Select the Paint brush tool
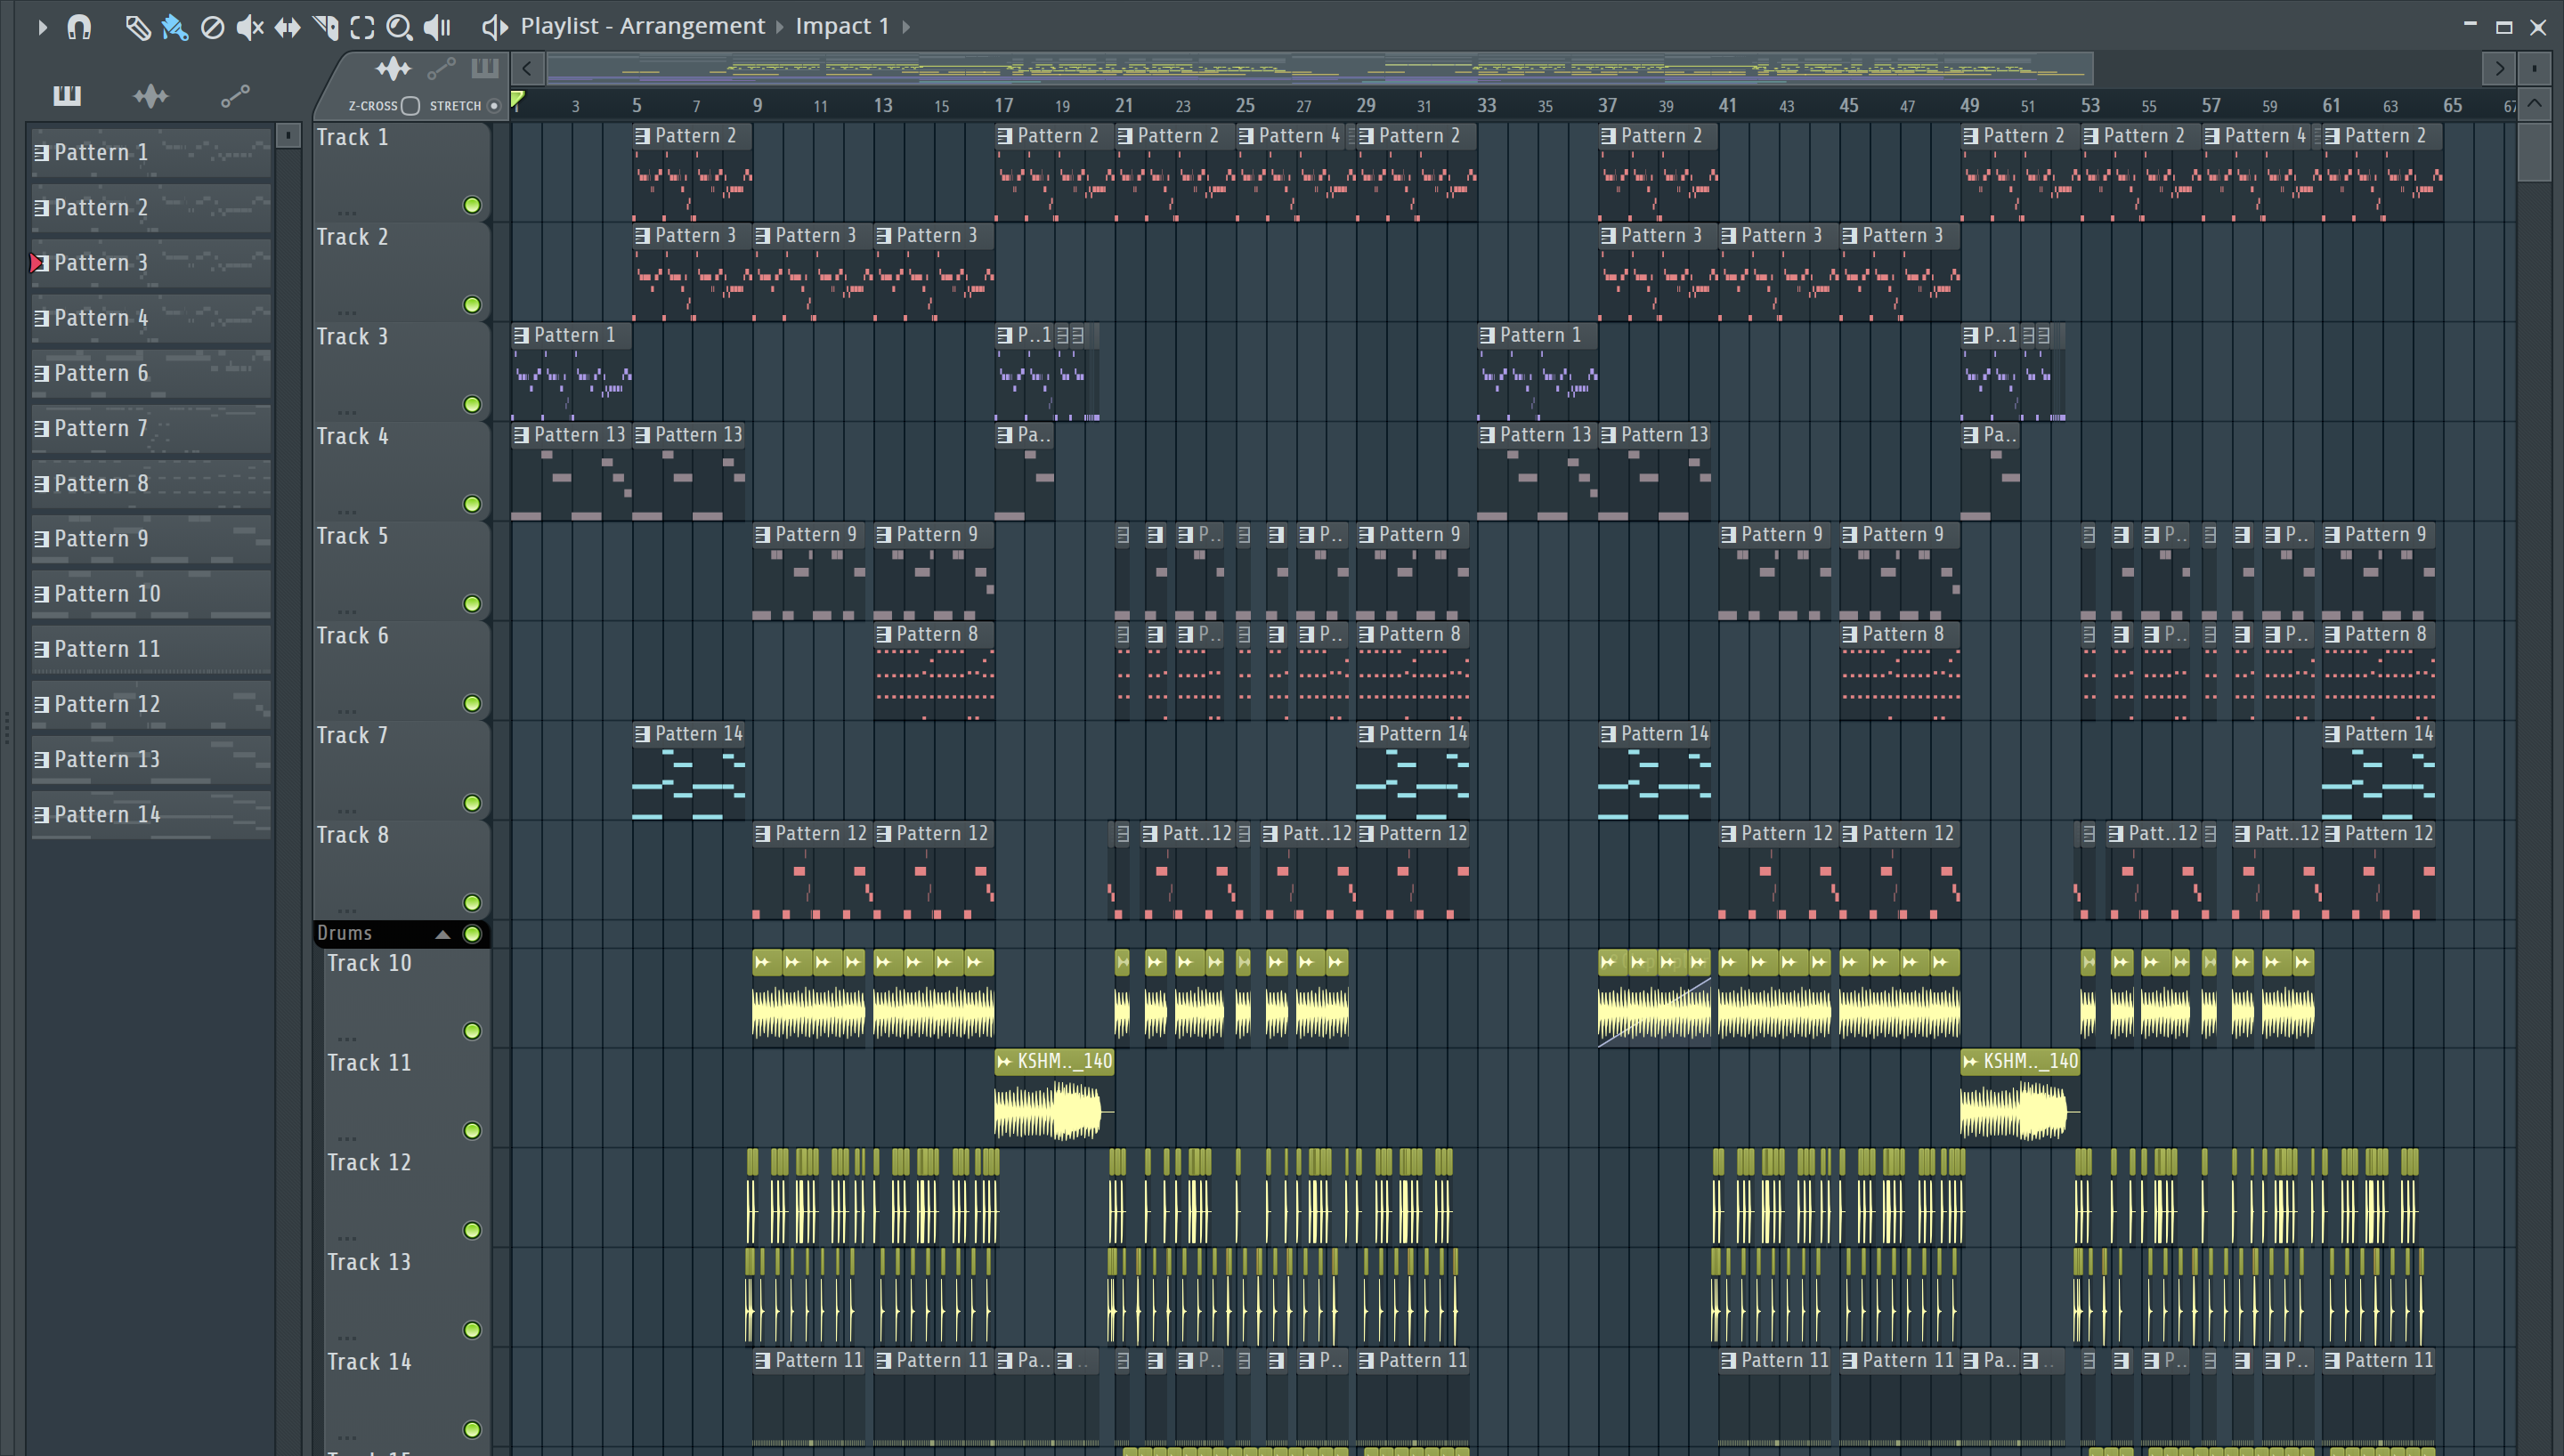The image size is (2564, 1456). pyautogui.click(x=175, y=27)
